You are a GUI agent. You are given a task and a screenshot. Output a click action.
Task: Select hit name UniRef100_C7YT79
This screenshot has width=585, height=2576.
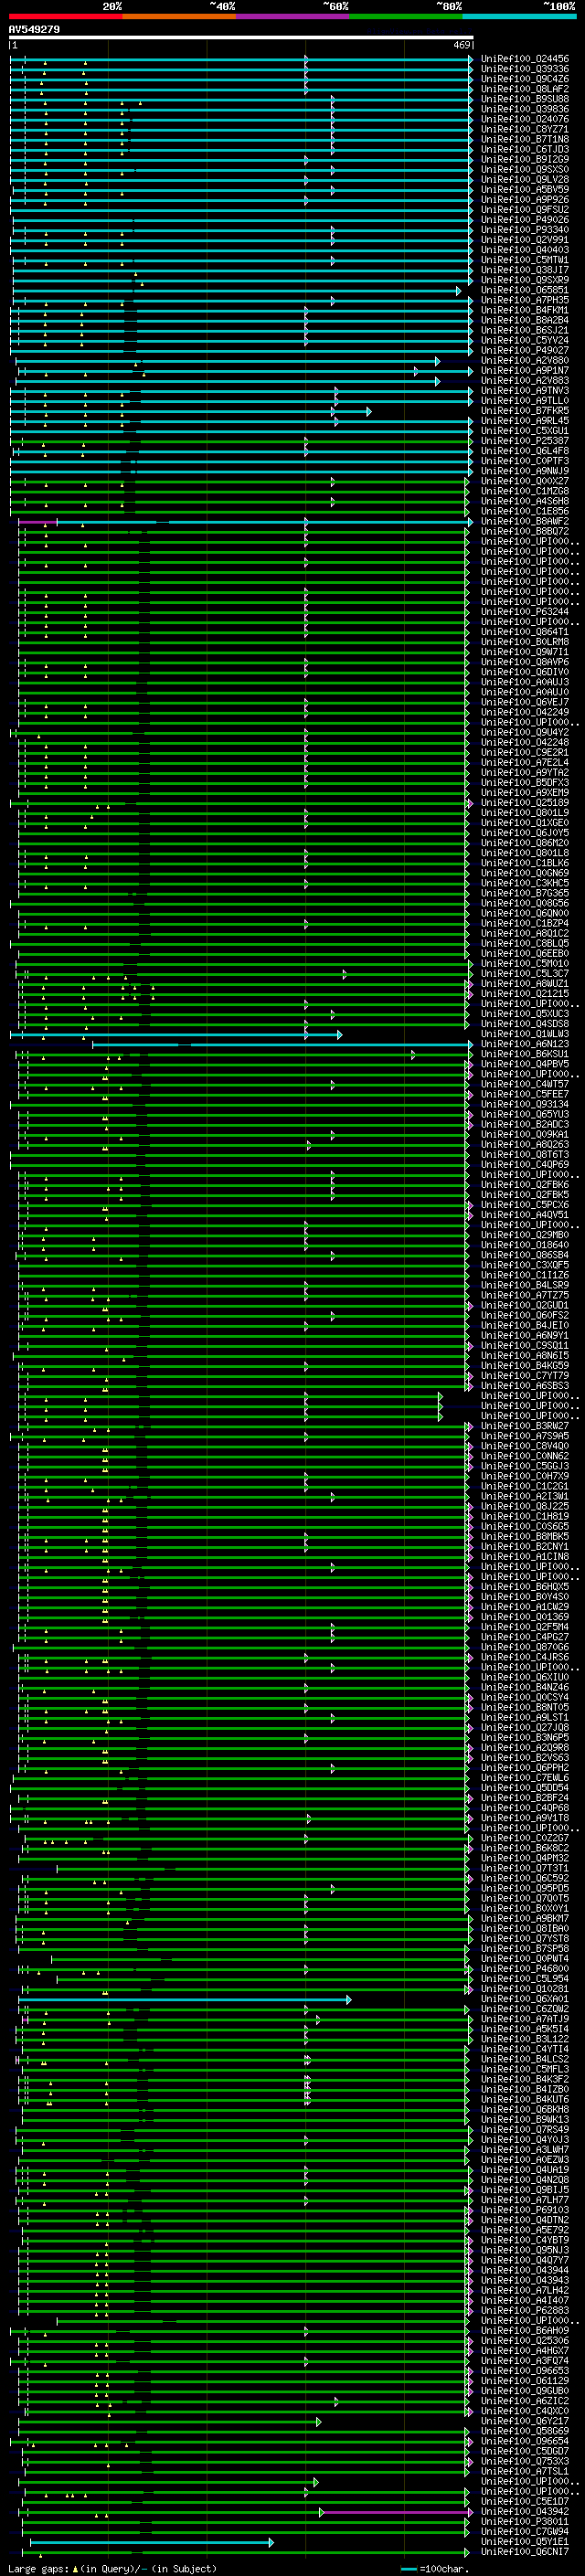click(x=525, y=1376)
